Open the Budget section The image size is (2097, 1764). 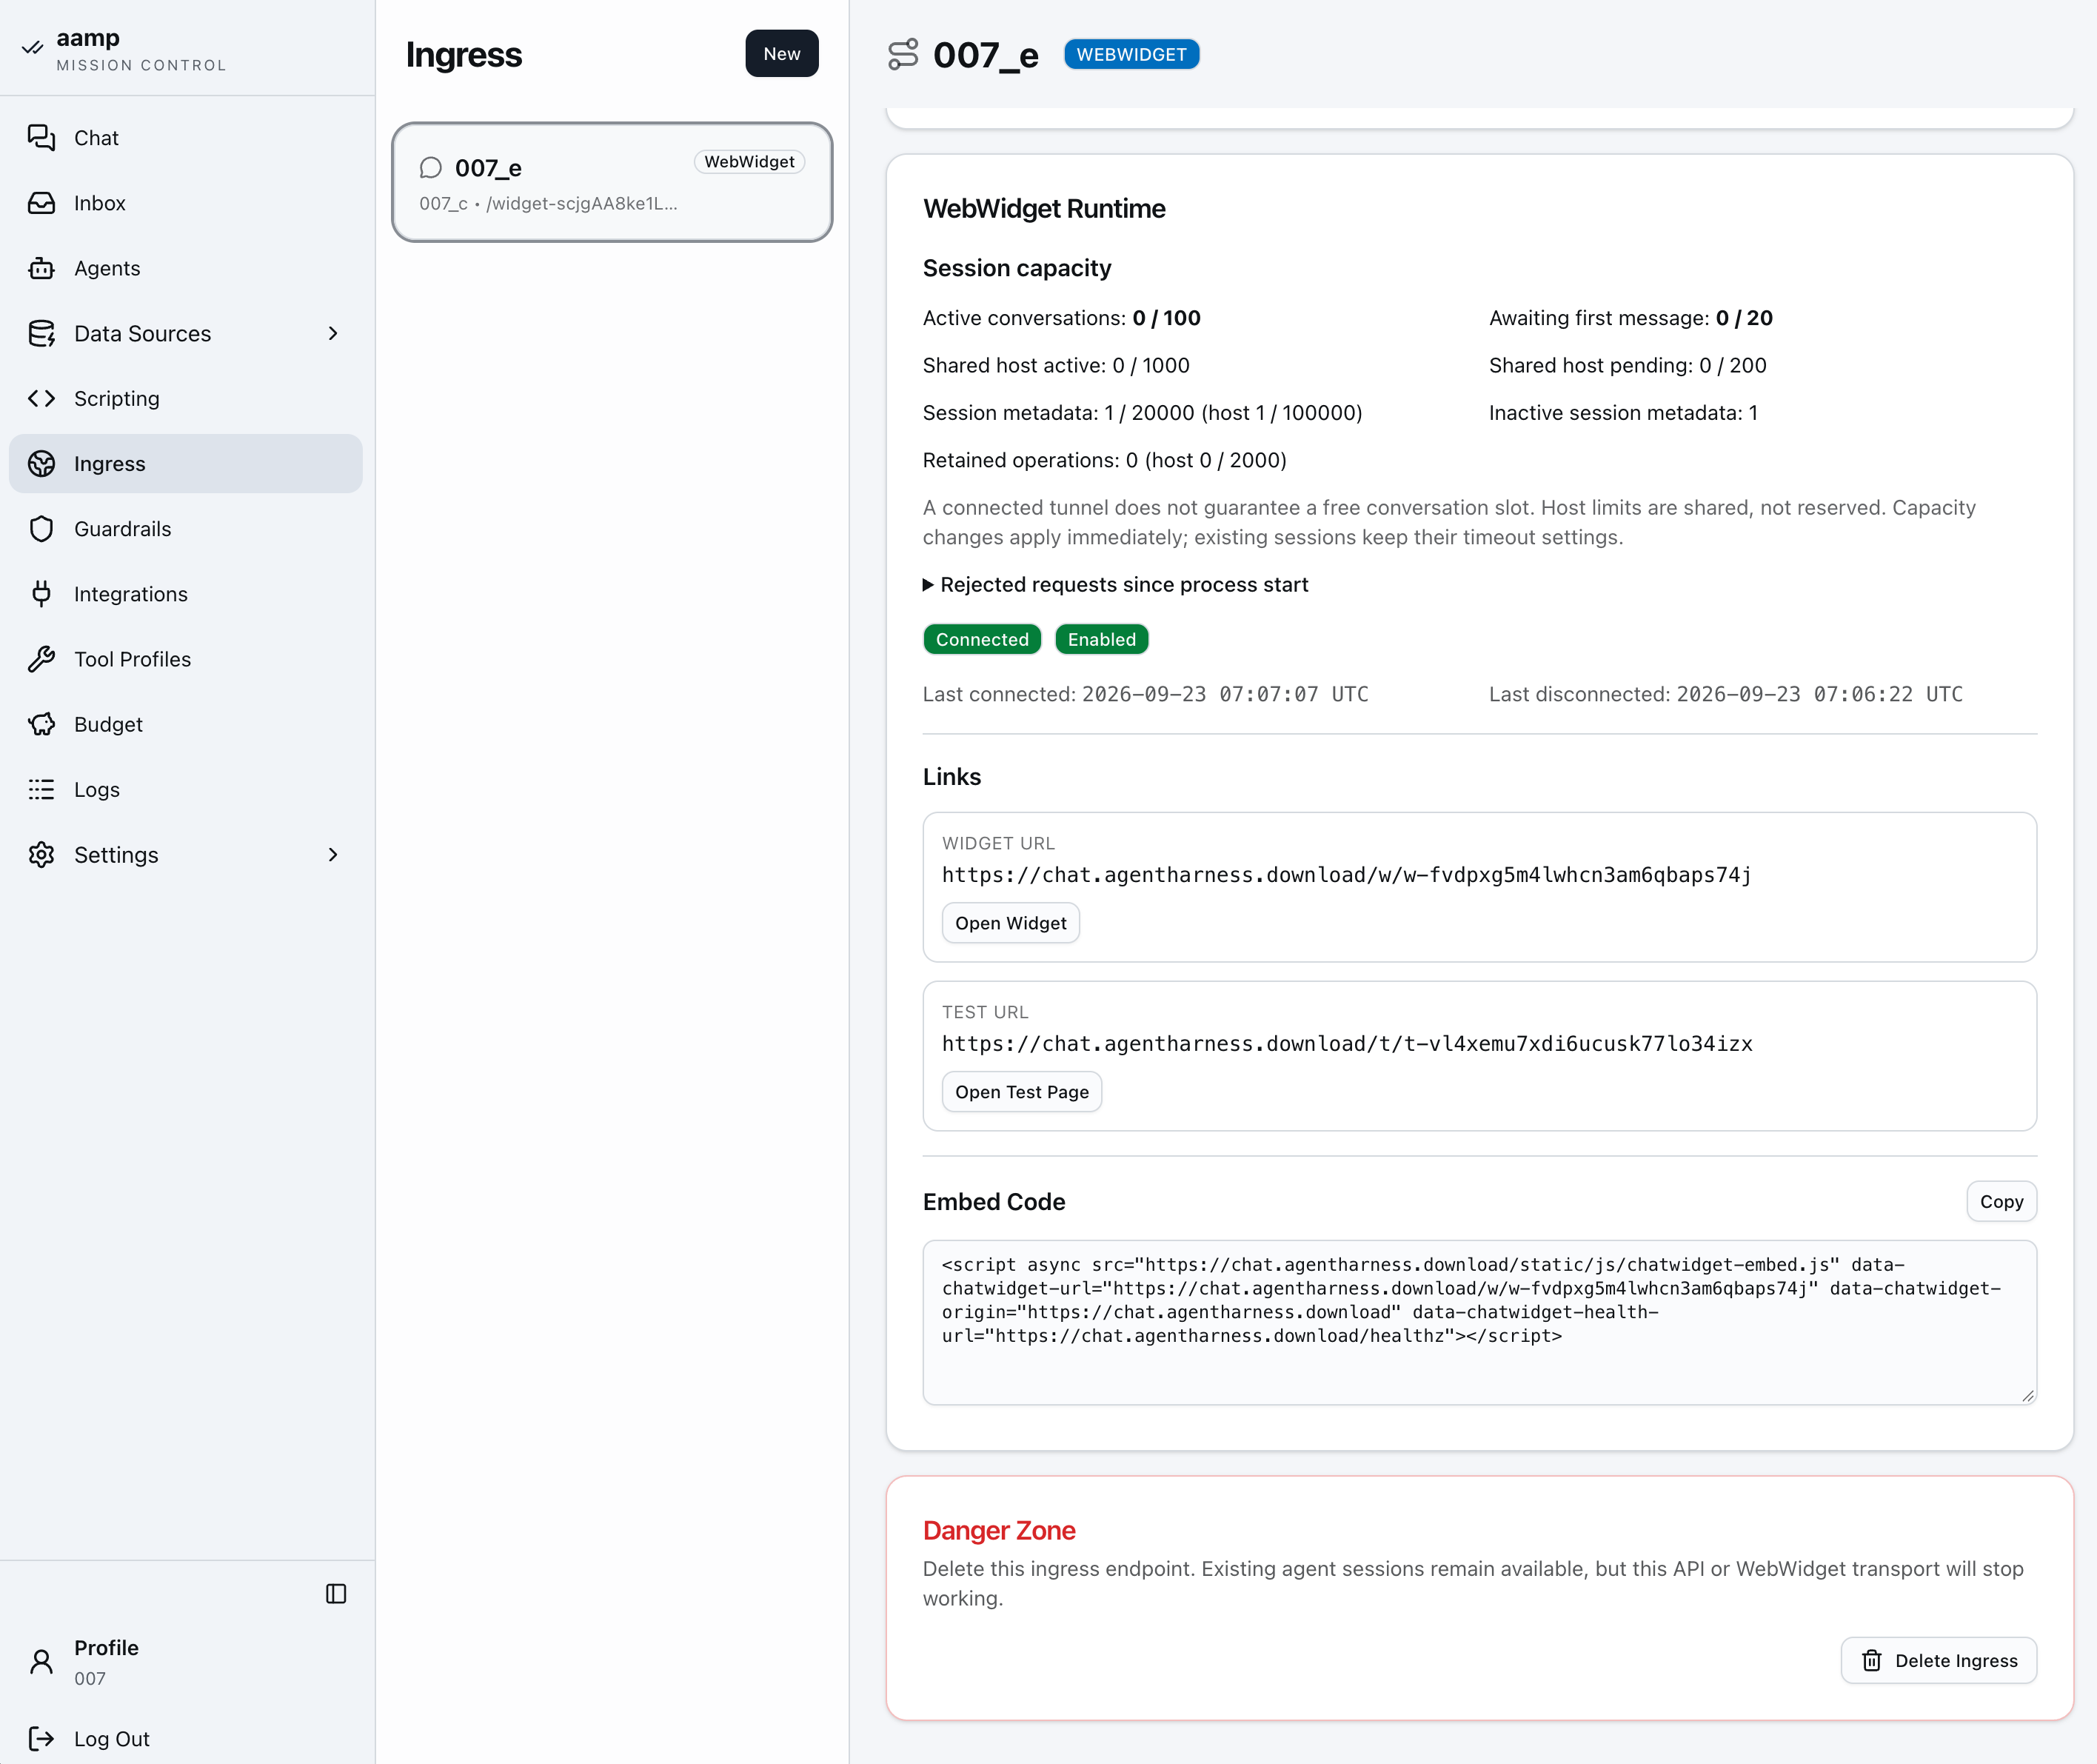pos(186,724)
